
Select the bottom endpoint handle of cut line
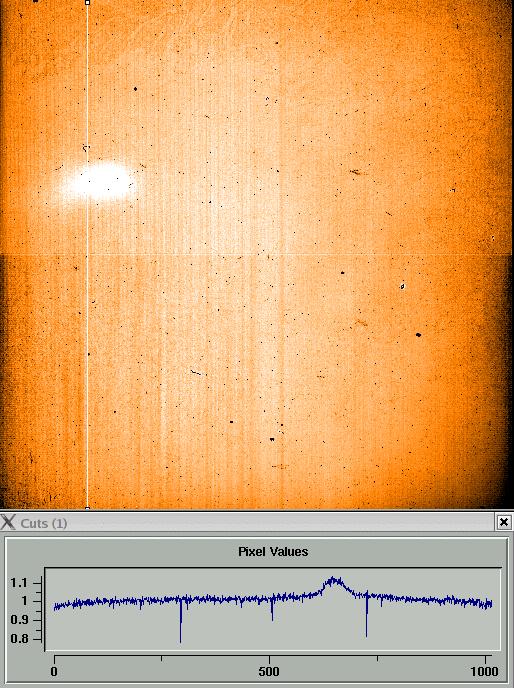click(x=87, y=508)
